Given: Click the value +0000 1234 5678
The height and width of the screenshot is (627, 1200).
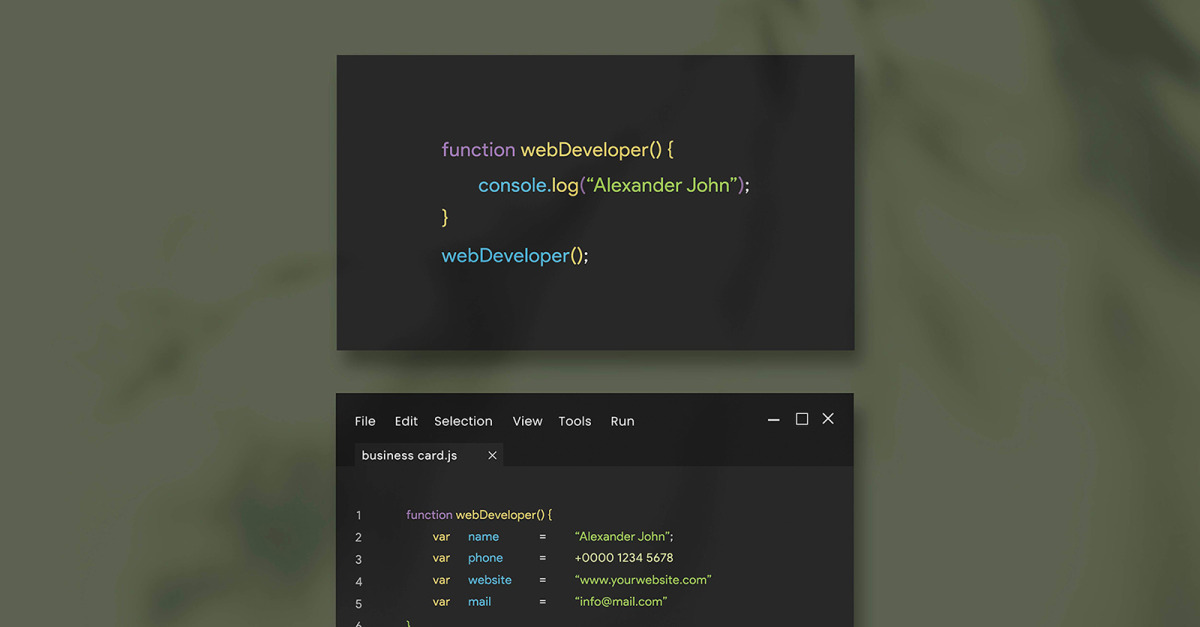Looking at the screenshot, I should [624, 558].
